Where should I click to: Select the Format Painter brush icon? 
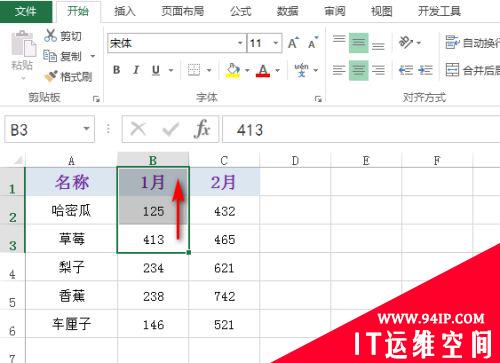pyautogui.click(x=51, y=77)
